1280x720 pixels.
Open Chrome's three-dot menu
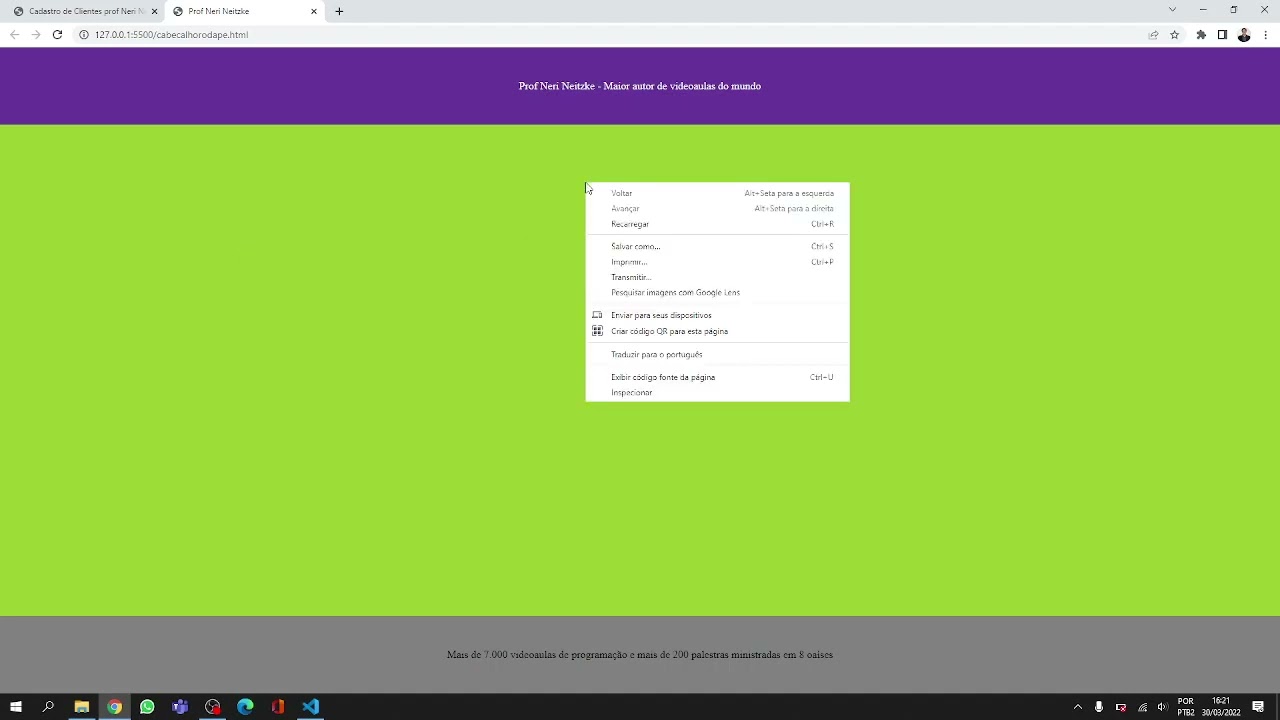pyautogui.click(x=1266, y=34)
